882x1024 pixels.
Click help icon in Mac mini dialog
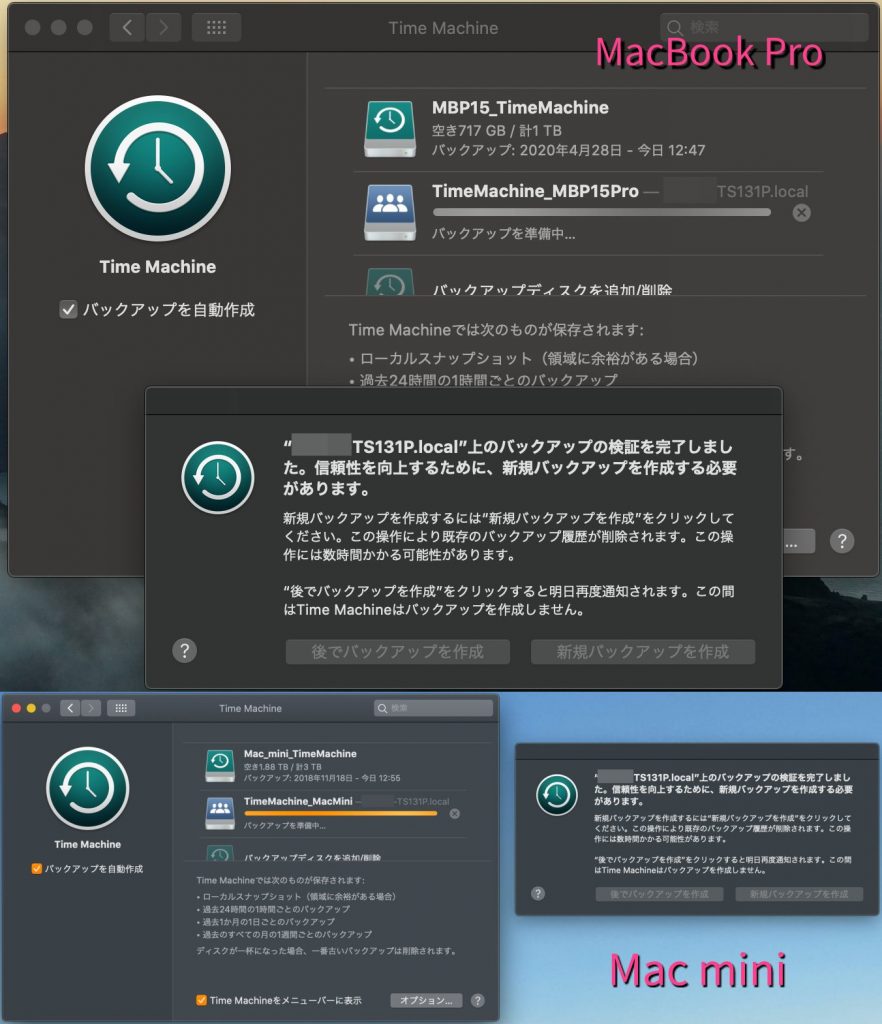(x=538, y=893)
